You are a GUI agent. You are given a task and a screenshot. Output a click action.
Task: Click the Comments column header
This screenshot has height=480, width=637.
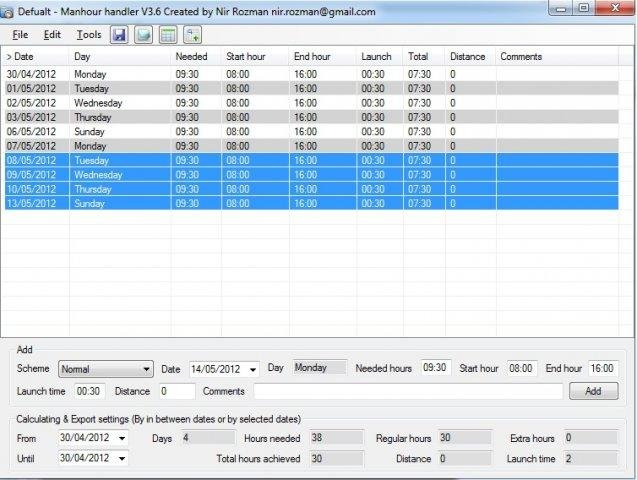pyautogui.click(x=557, y=56)
